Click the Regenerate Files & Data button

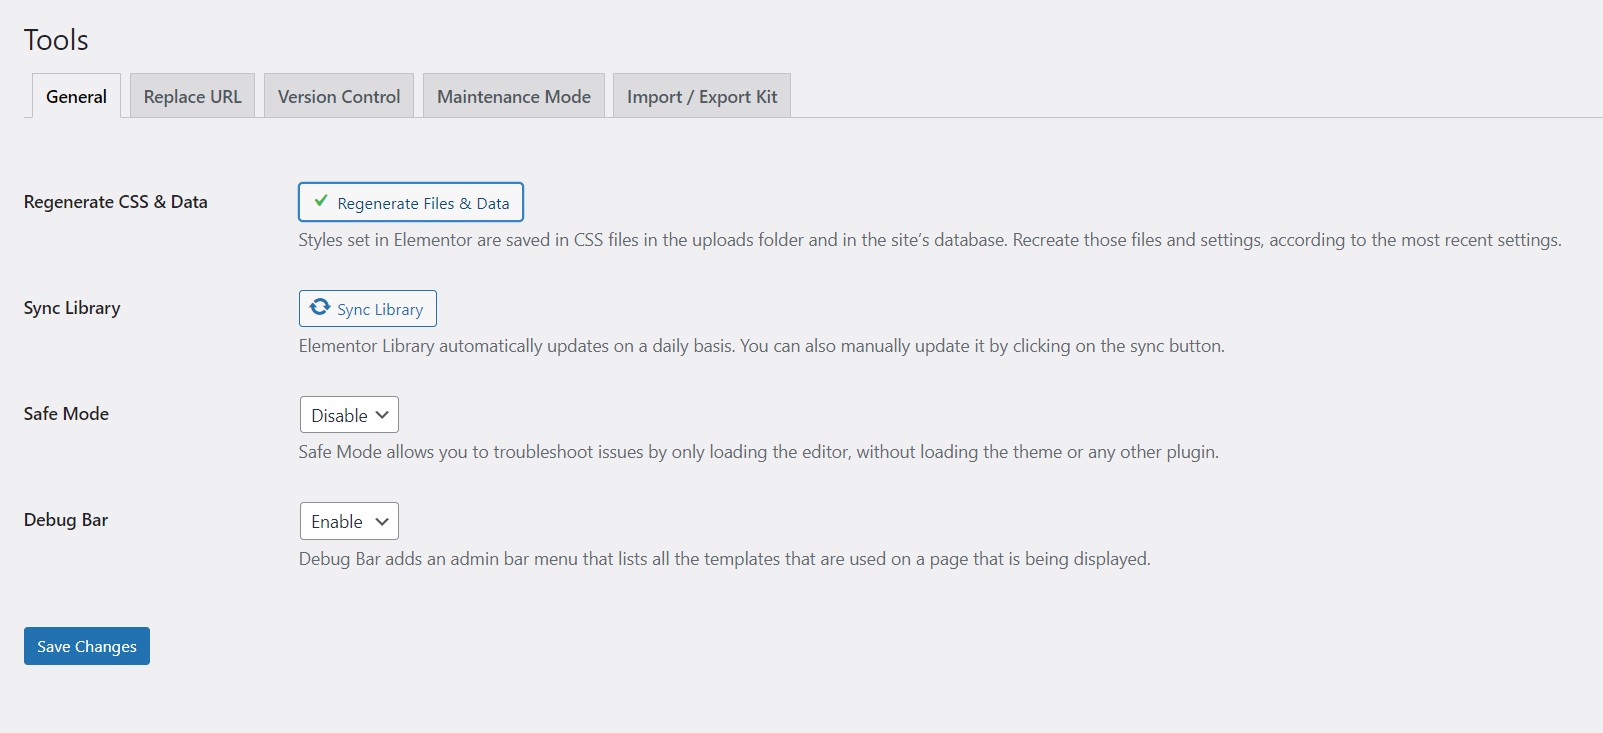(x=410, y=201)
